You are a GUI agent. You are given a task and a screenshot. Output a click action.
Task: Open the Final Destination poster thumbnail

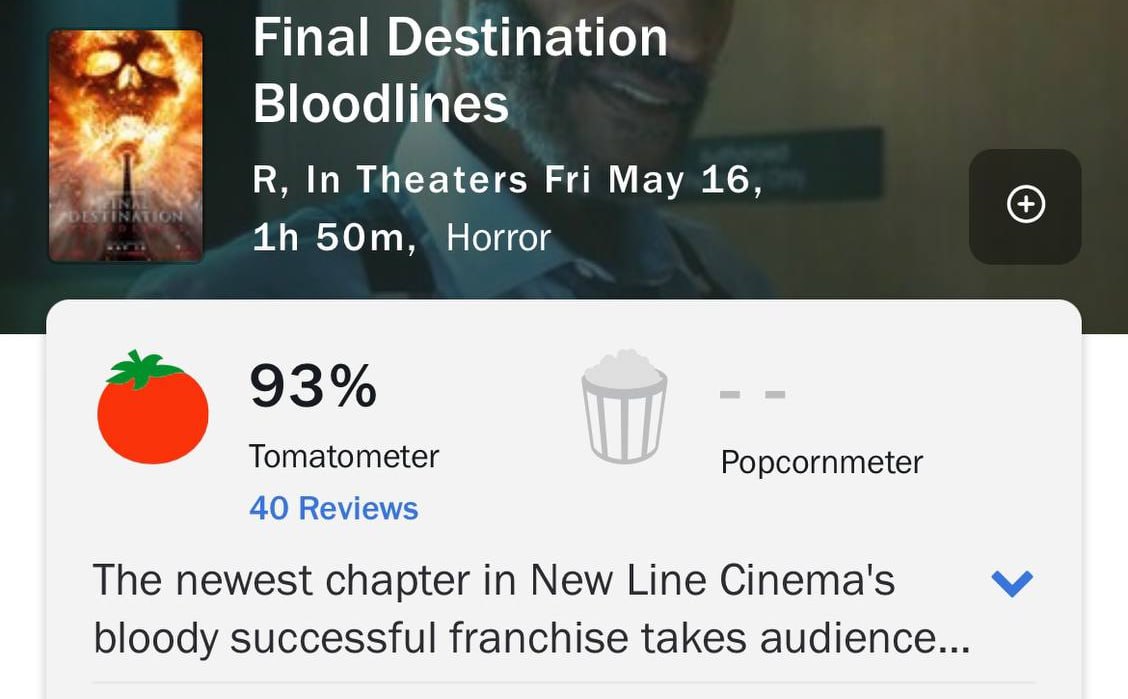tap(126, 146)
